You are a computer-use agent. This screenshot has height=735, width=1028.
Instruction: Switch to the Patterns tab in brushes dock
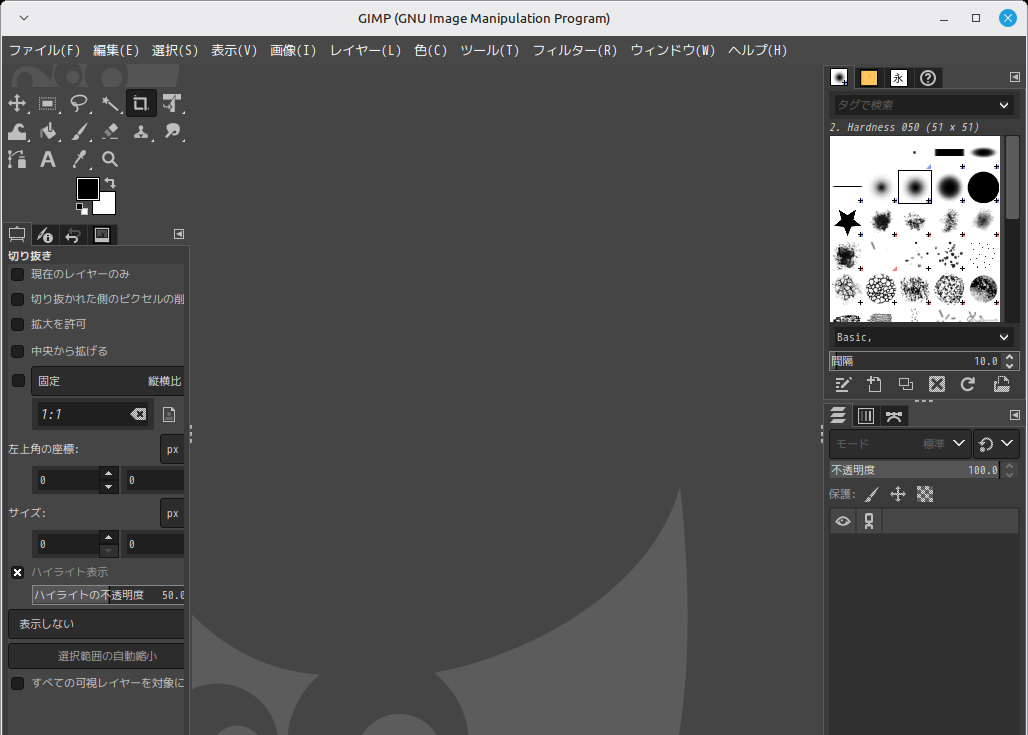click(x=869, y=78)
